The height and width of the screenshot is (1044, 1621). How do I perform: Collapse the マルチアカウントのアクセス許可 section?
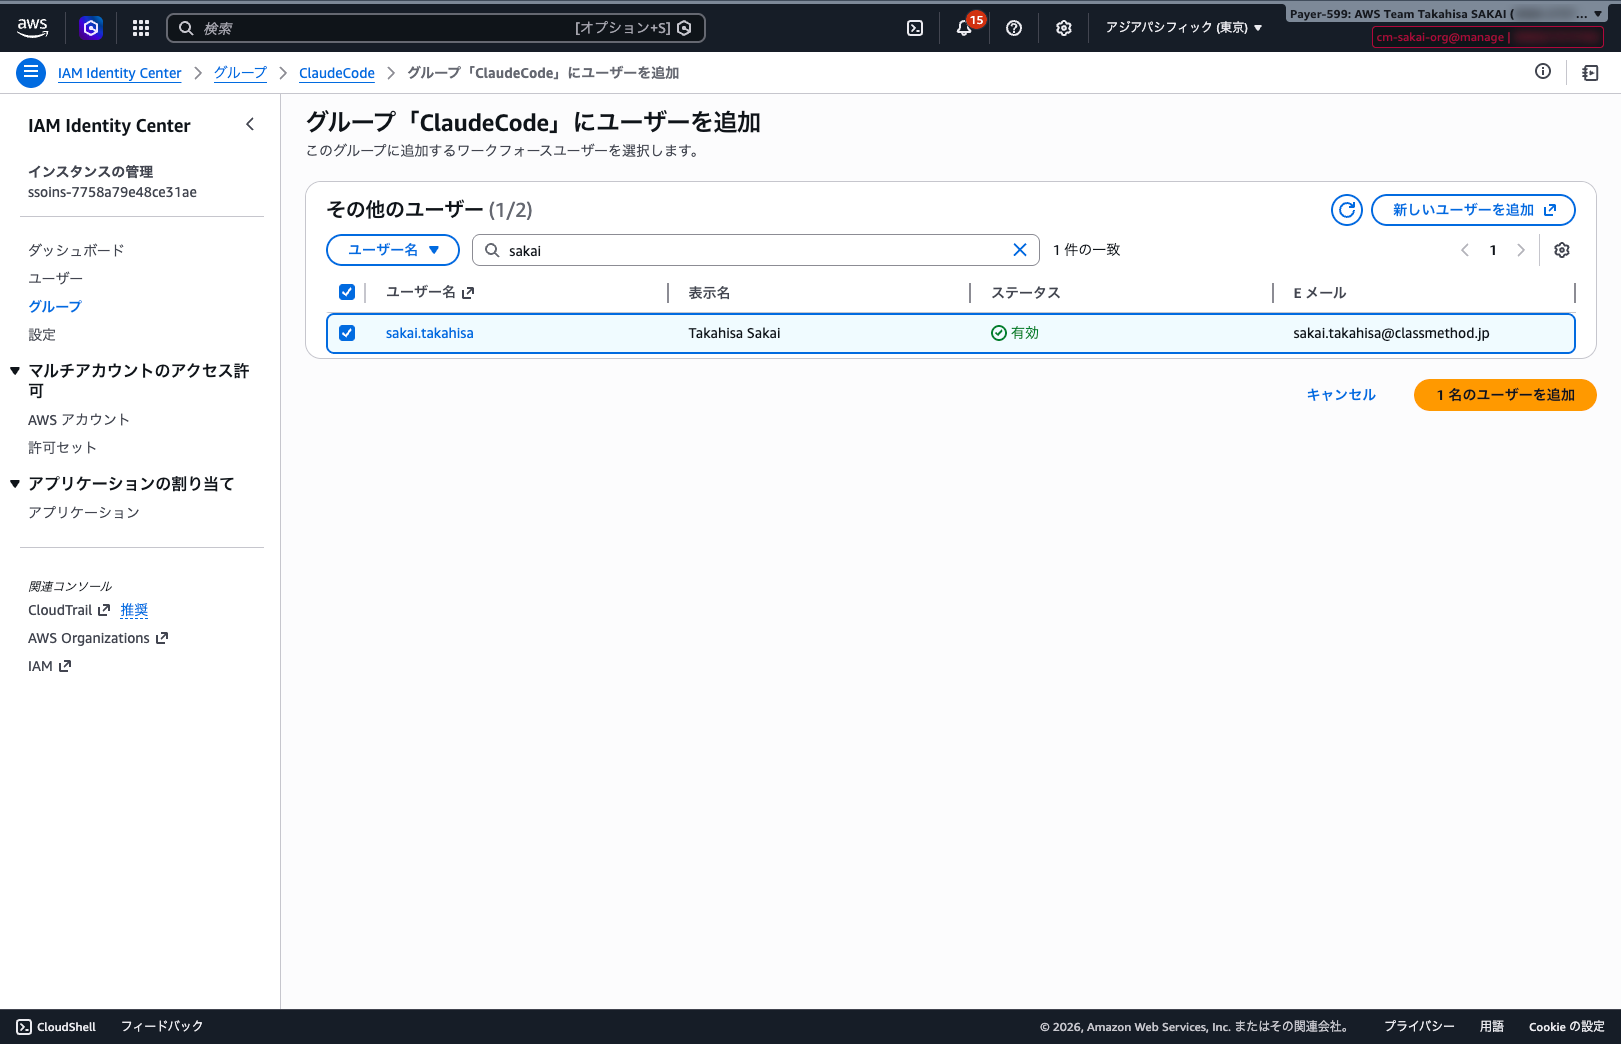pyautogui.click(x=15, y=371)
